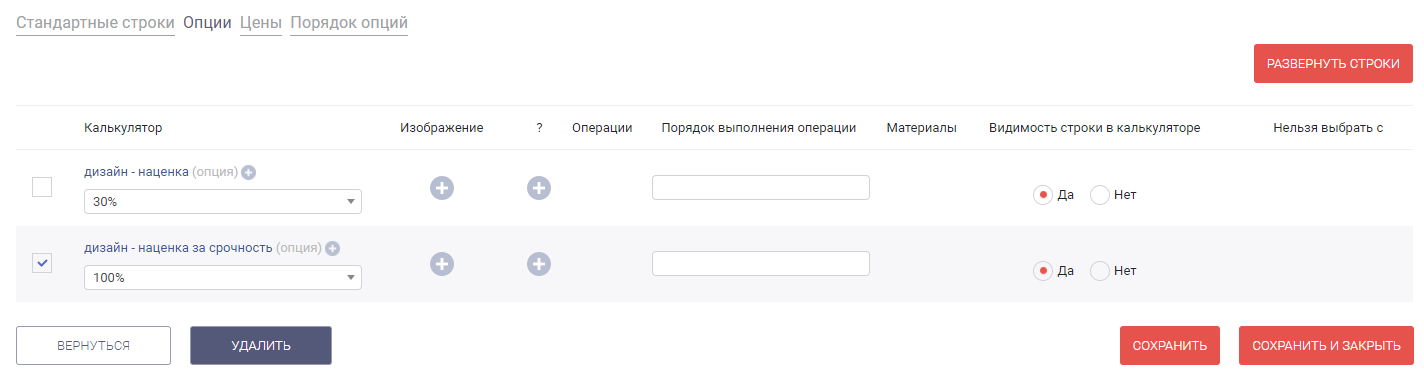Check the дизайн - наценка row checkbox

click(42, 187)
